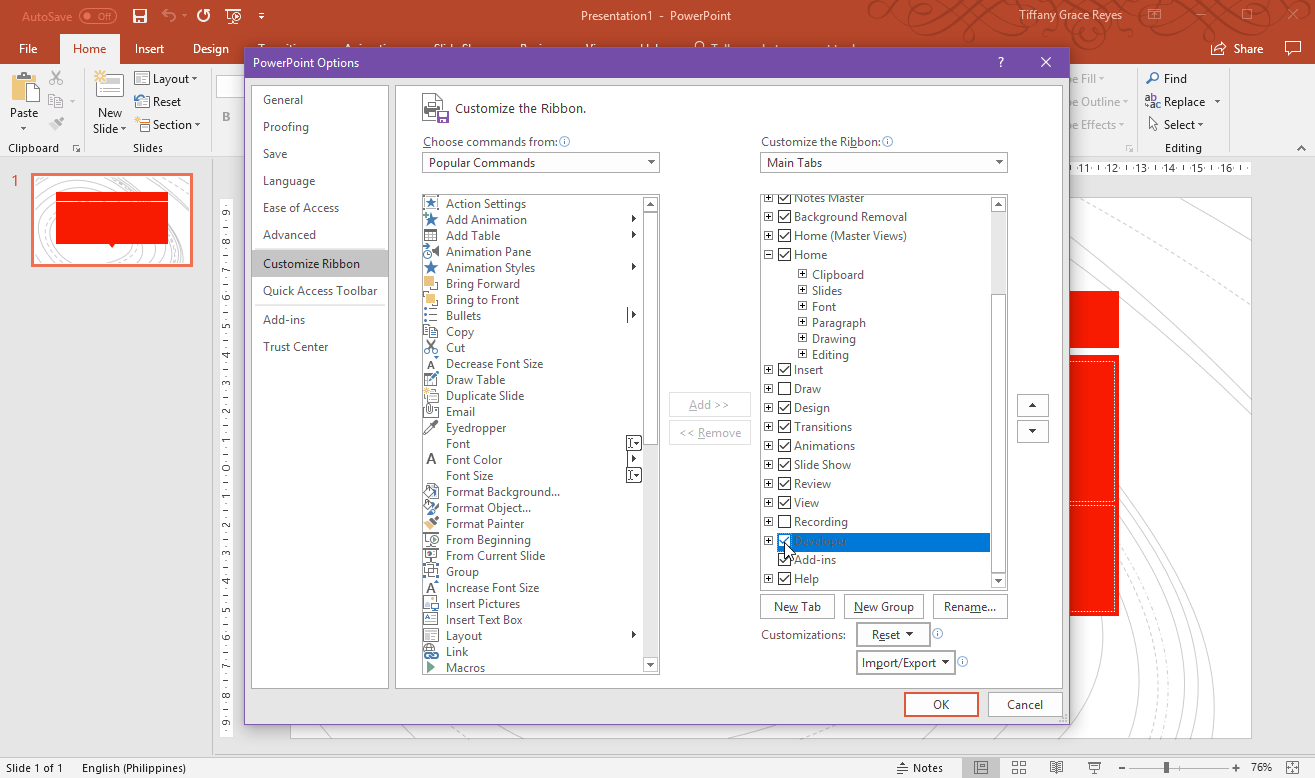
Task: Click the Move Down arrow button
Action: pos(1032,432)
